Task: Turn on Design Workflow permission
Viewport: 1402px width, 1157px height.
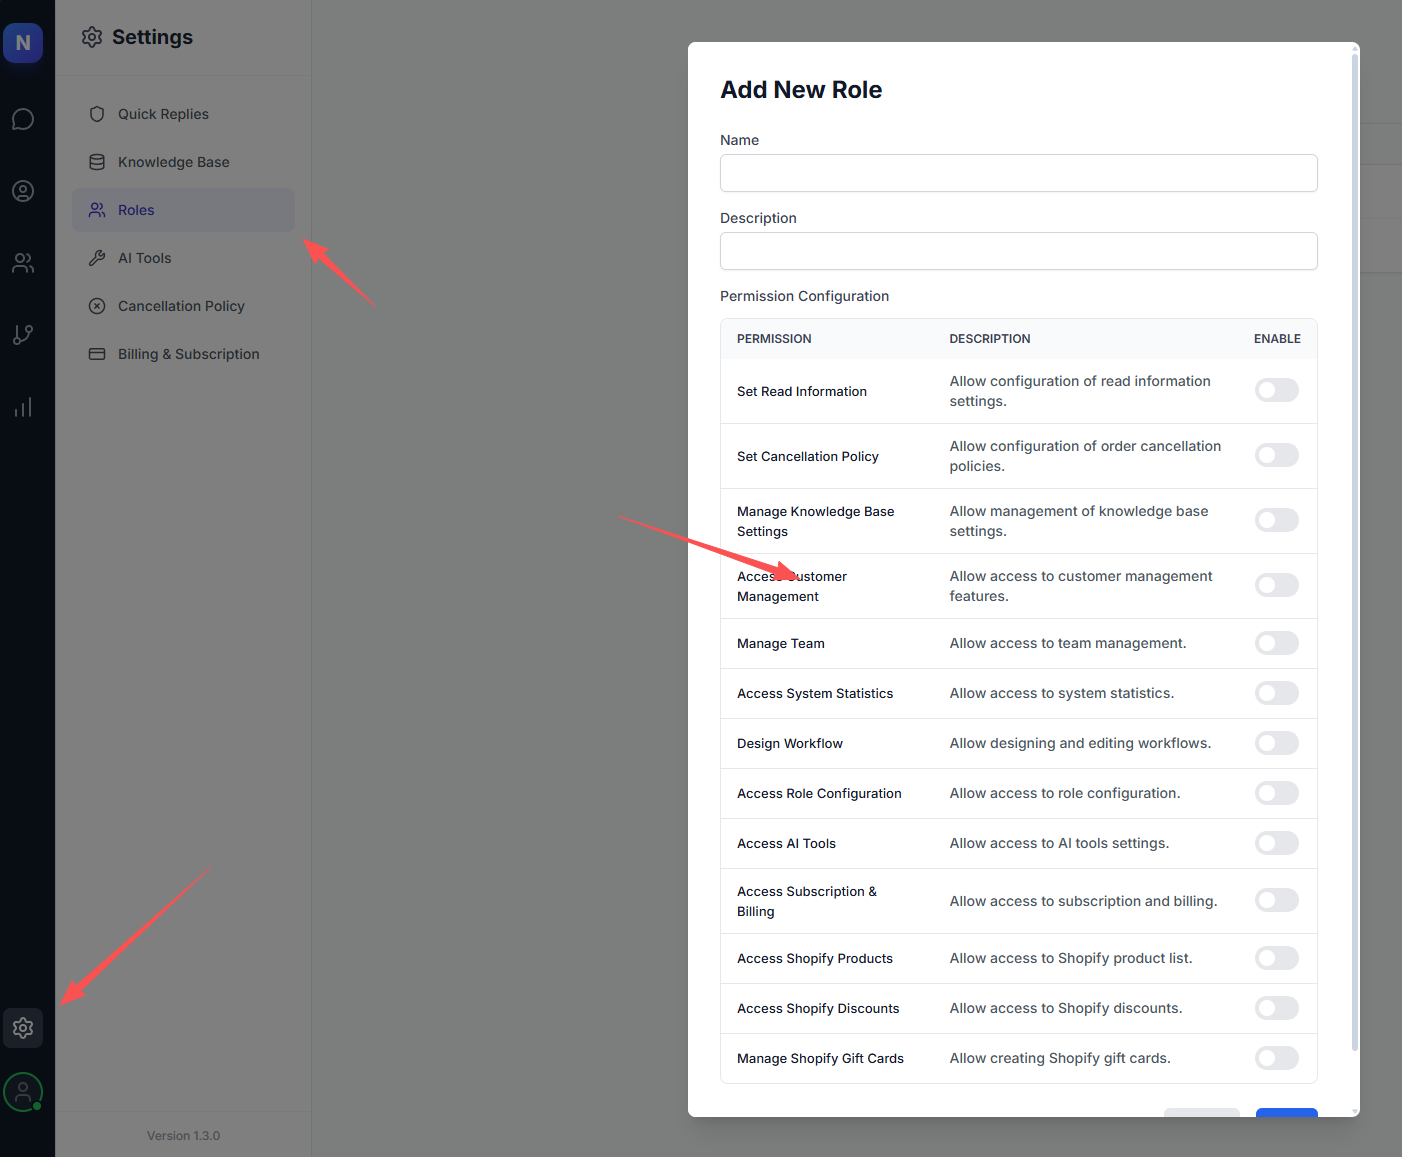Action: (x=1276, y=743)
